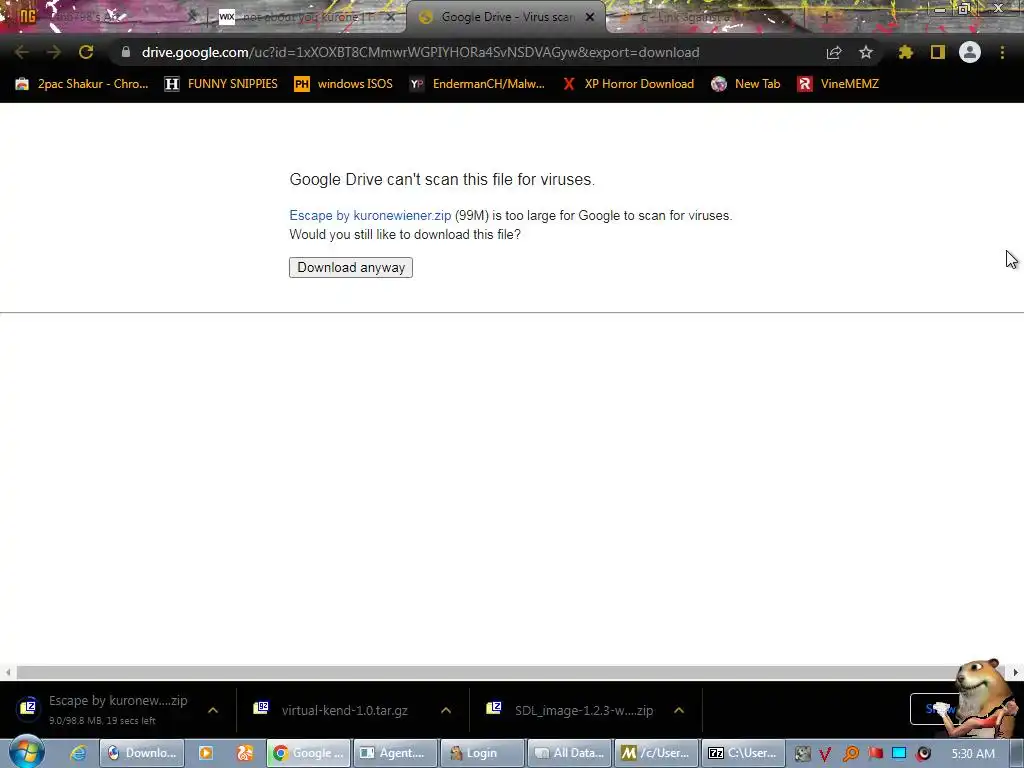The width and height of the screenshot is (1024, 768).
Task: Click the orange magnifier tray icon
Action: pyautogui.click(x=850, y=754)
